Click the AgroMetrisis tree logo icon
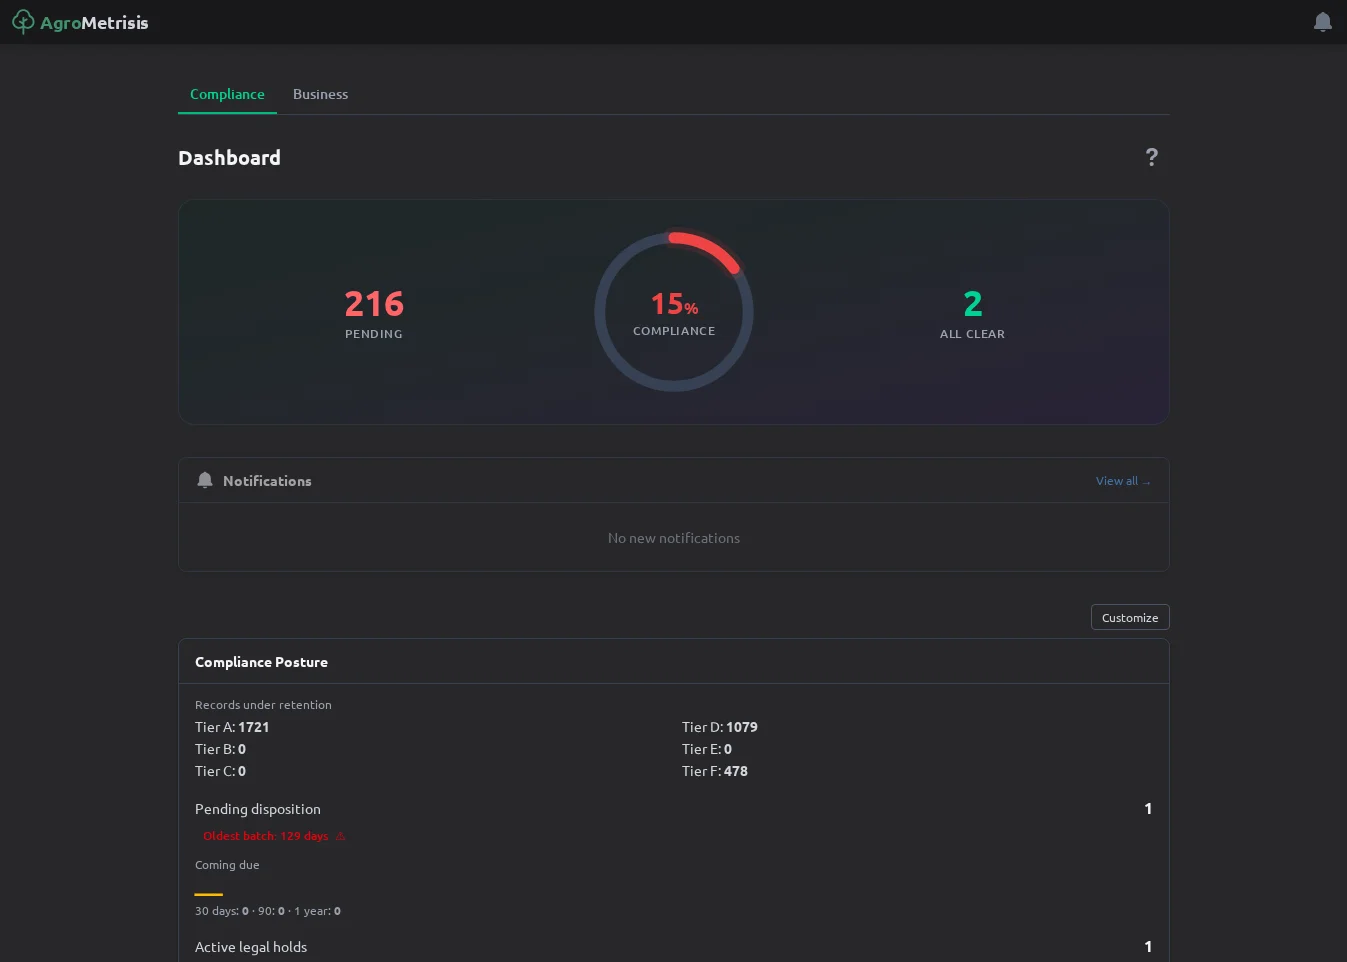This screenshot has width=1347, height=962. [x=22, y=22]
